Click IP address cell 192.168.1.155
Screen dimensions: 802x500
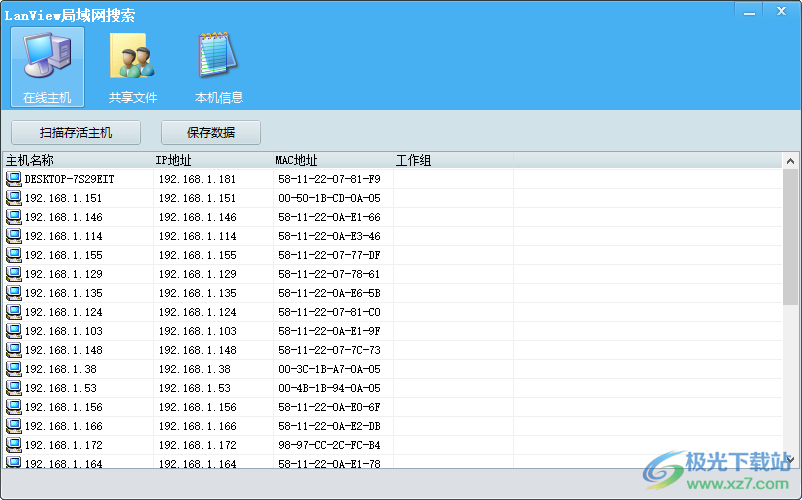tap(197, 255)
